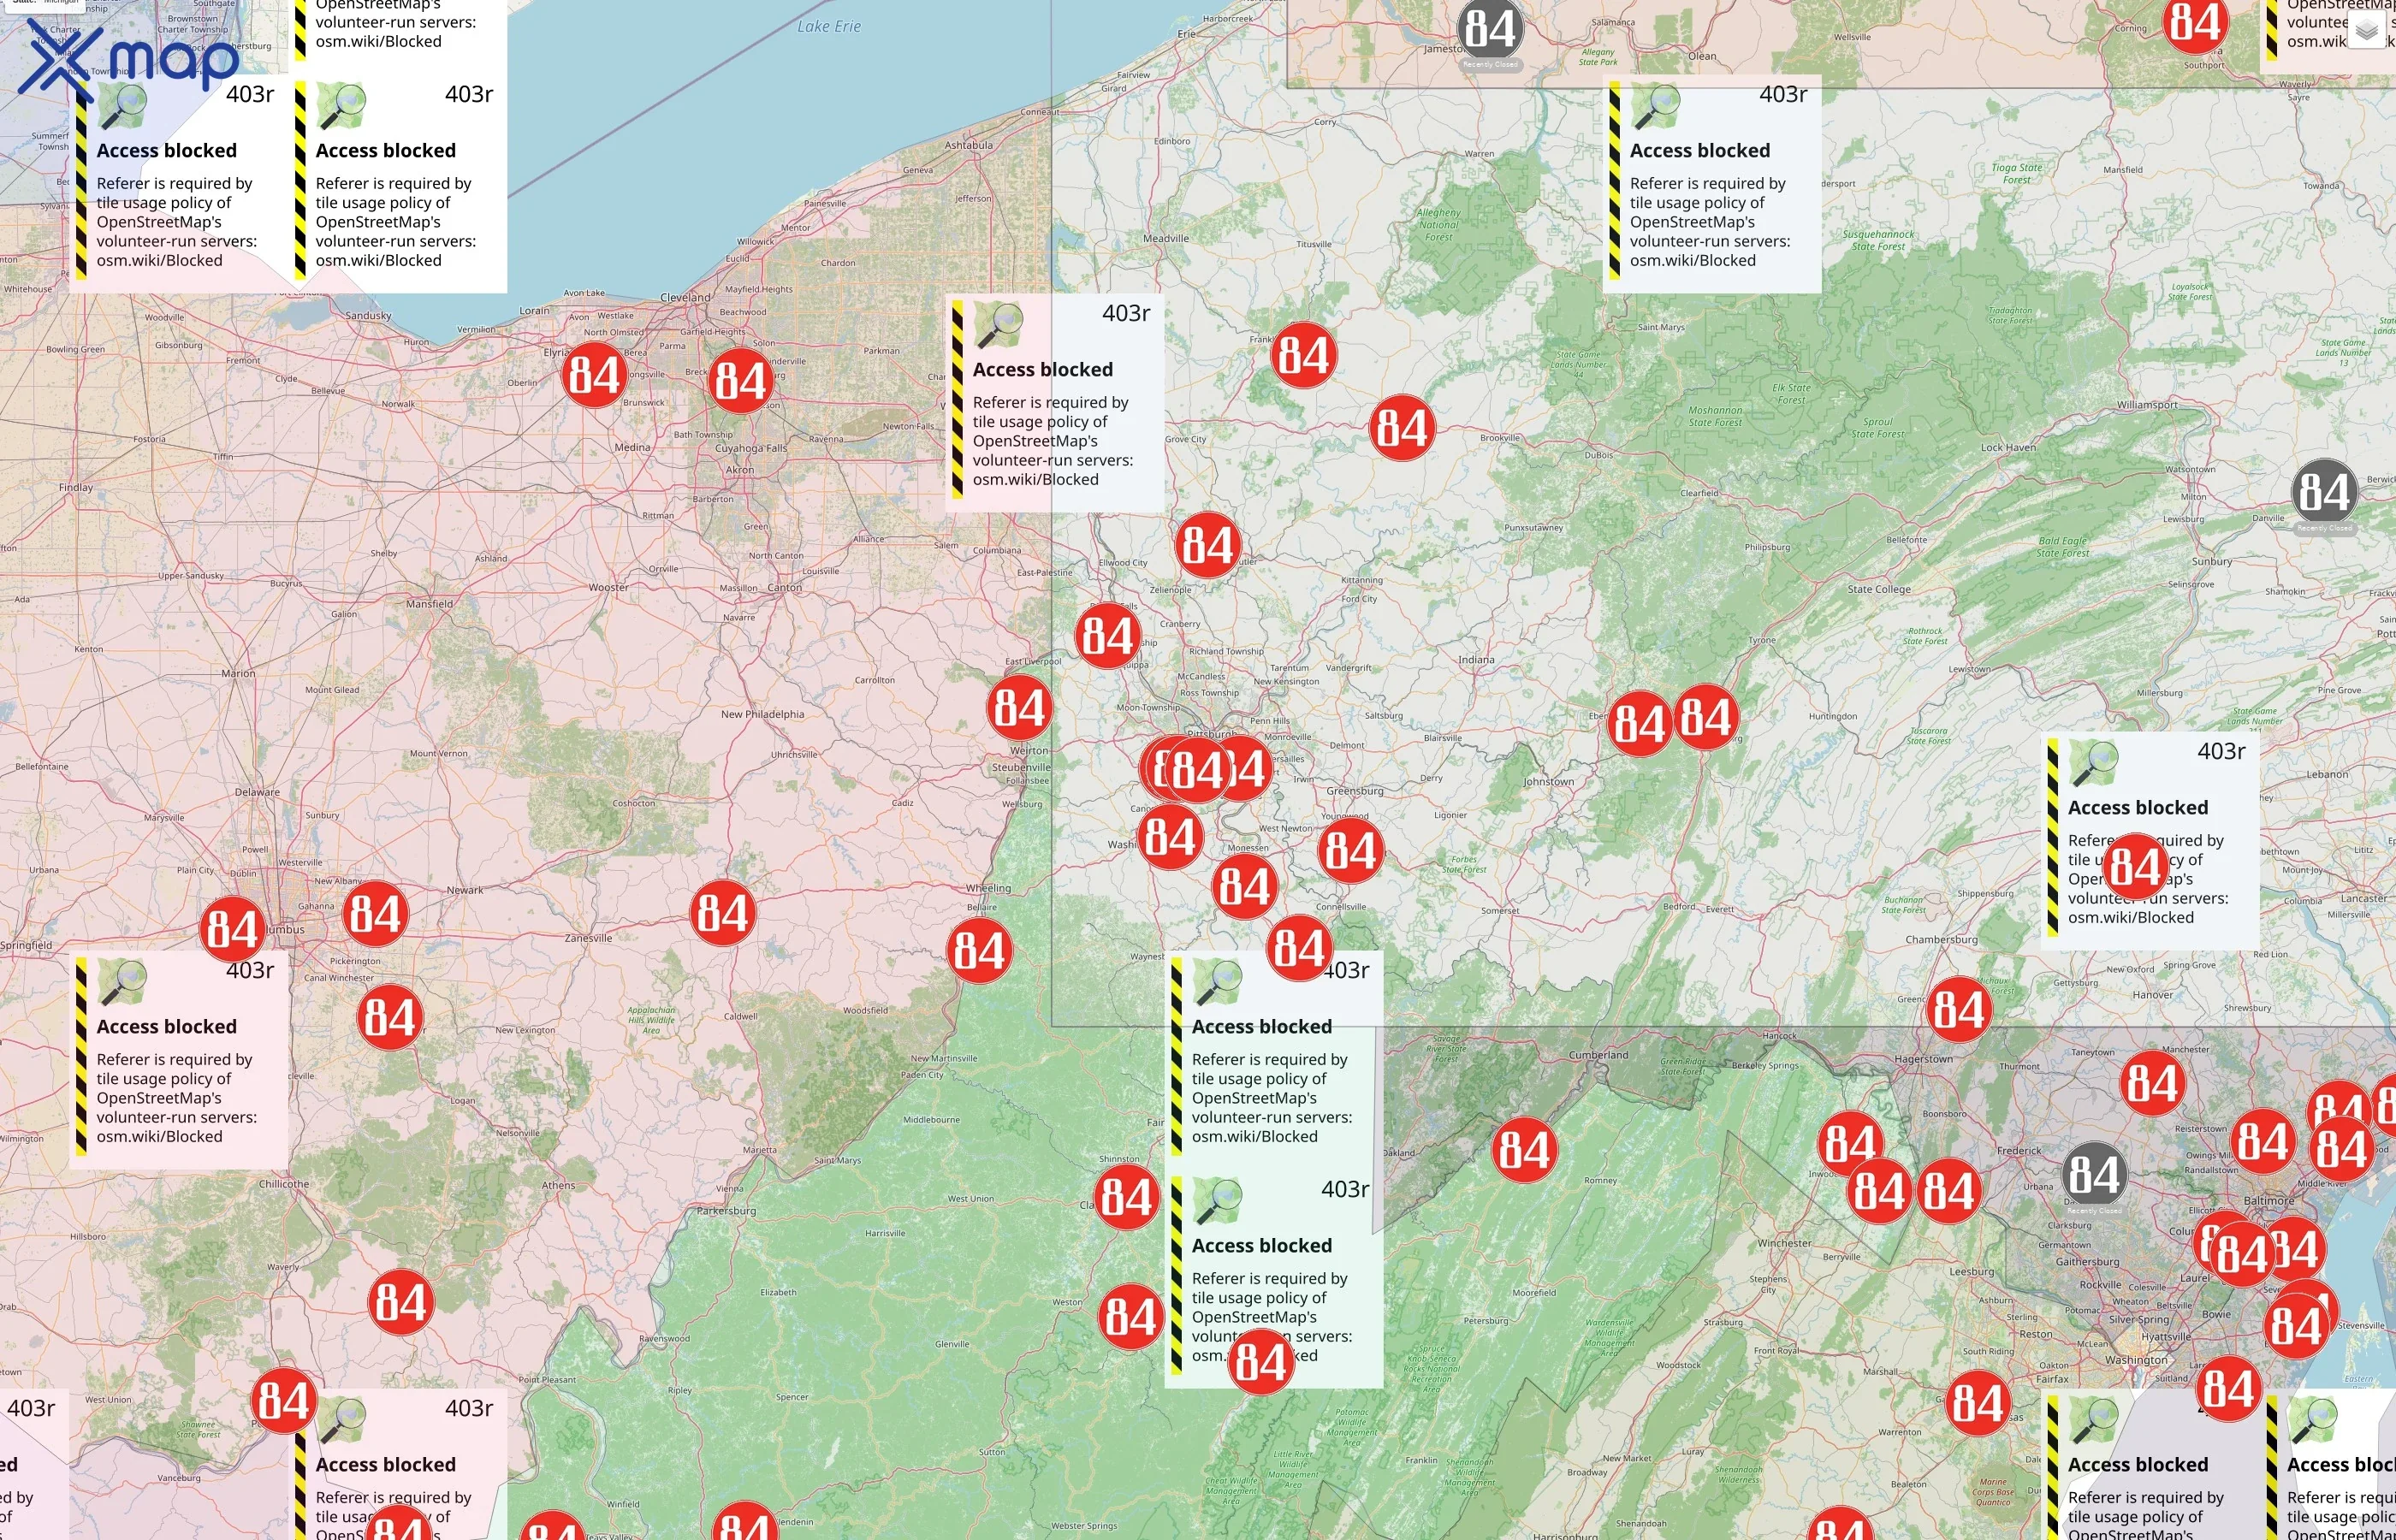Open the 84 marker near Brookville
The width and height of the screenshot is (2396, 1540).
click(x=1402, y=428)
